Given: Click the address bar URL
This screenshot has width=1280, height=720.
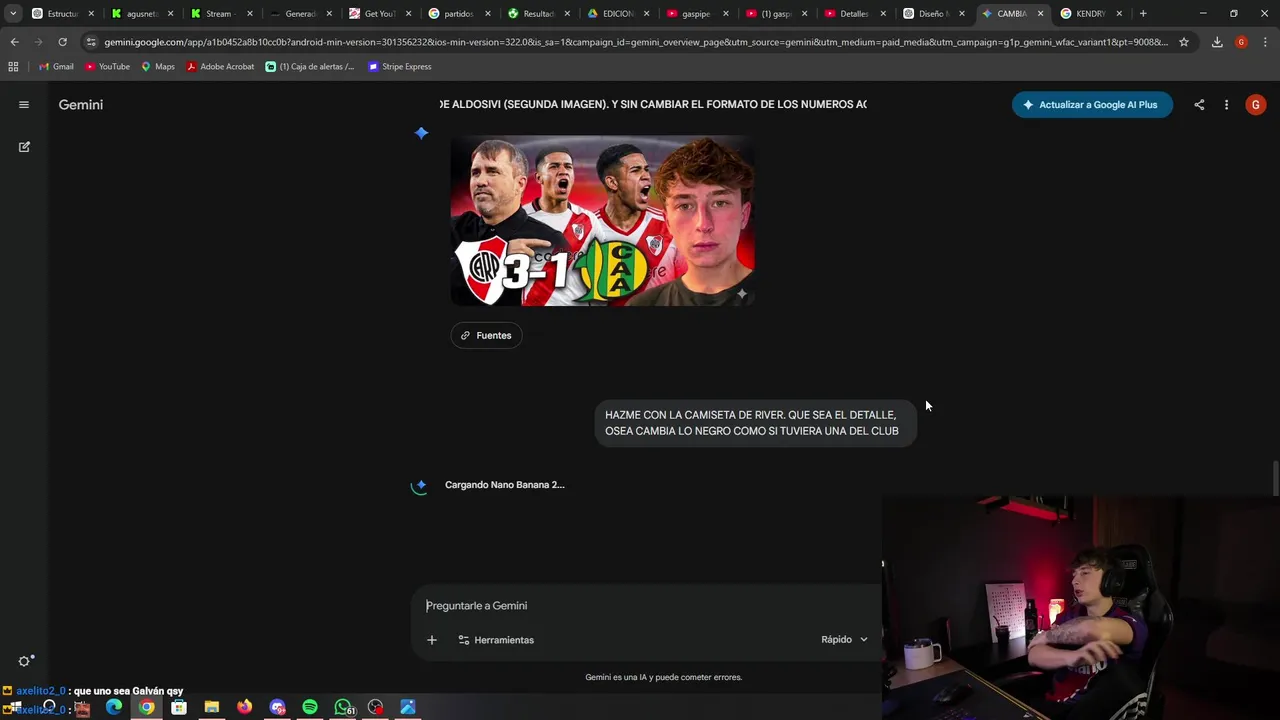Looking at the screenshot, I should [635, 42].
